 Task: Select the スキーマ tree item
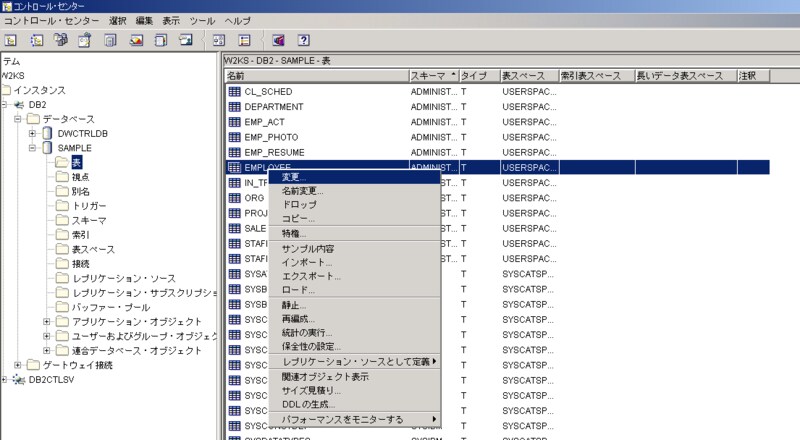(x=89, y=220)
